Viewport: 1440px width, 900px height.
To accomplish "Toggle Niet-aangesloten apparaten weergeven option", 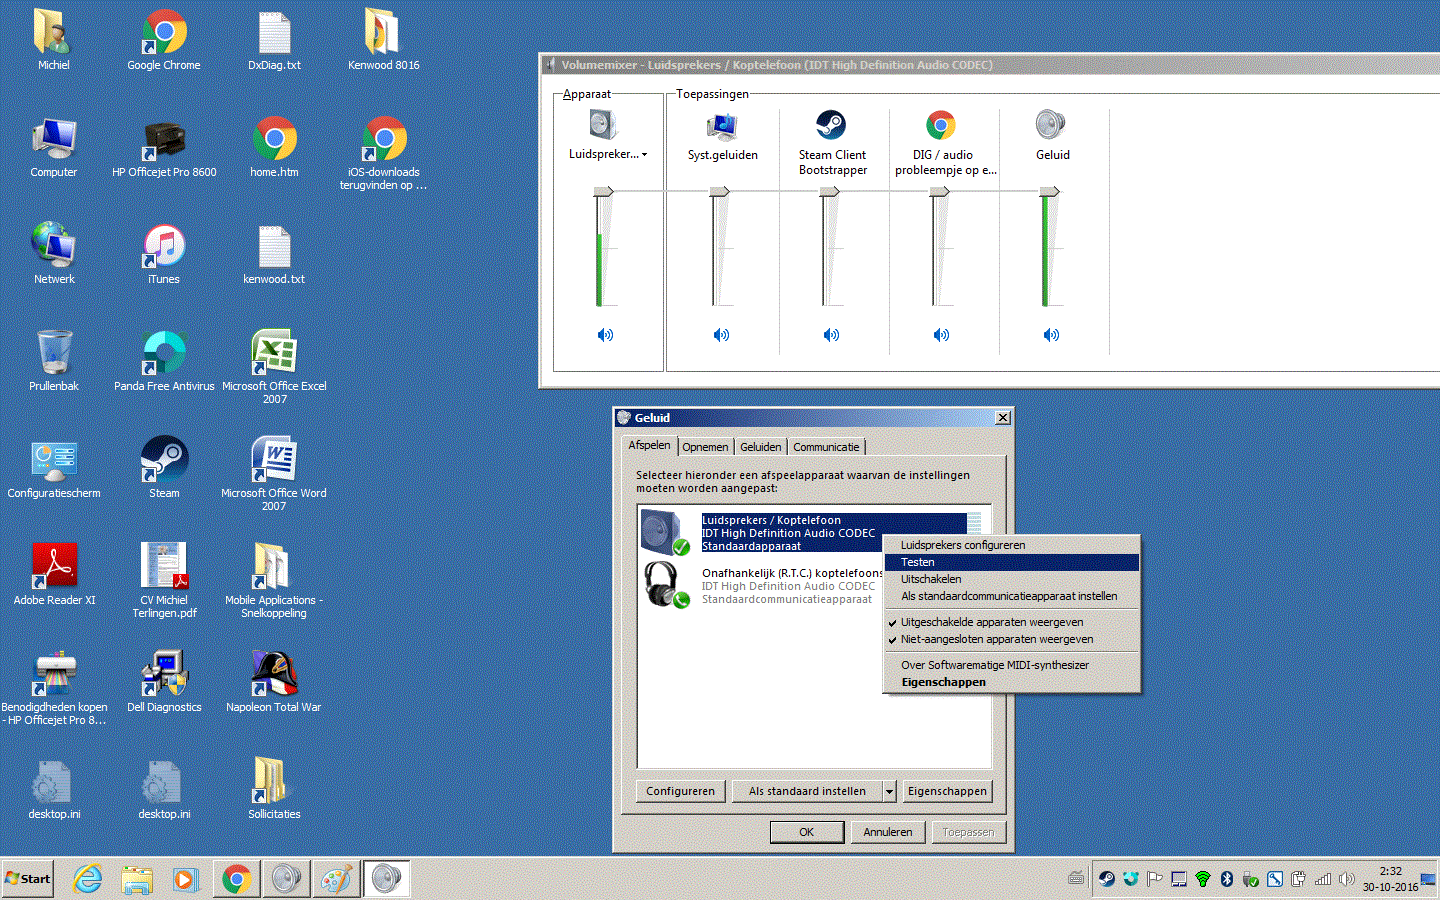I will coord(1012,639).
